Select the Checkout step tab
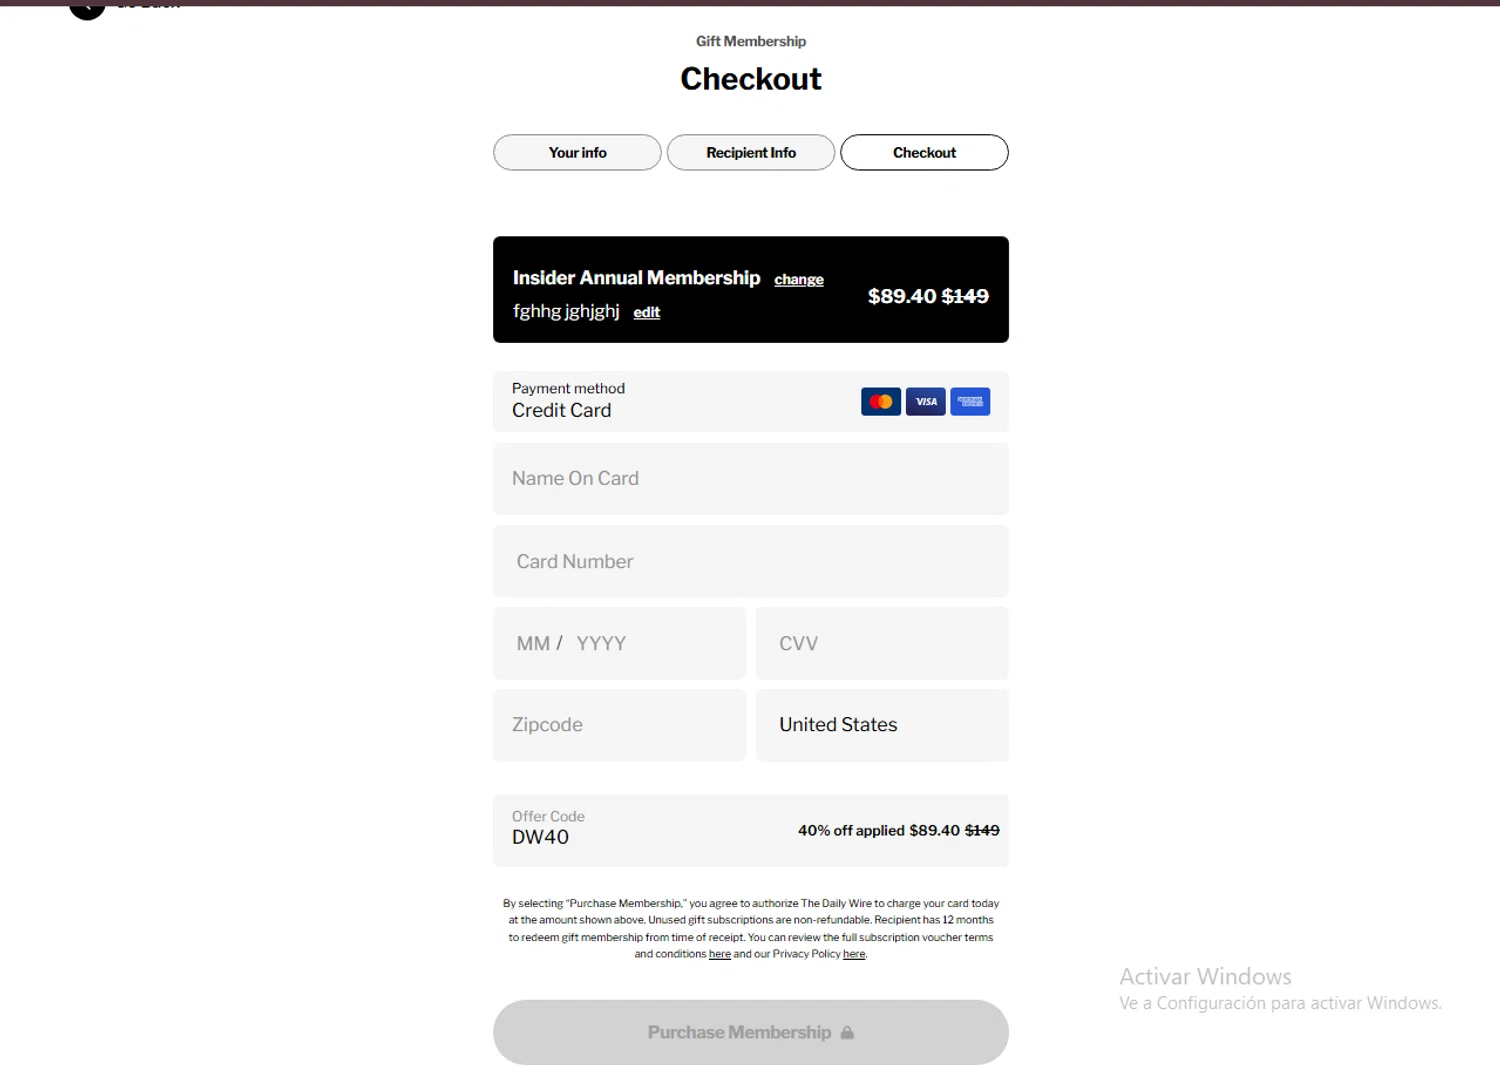 924,153
